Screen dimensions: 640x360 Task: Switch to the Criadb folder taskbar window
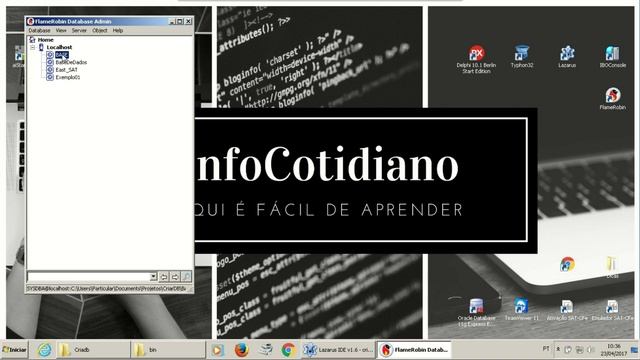92,350
